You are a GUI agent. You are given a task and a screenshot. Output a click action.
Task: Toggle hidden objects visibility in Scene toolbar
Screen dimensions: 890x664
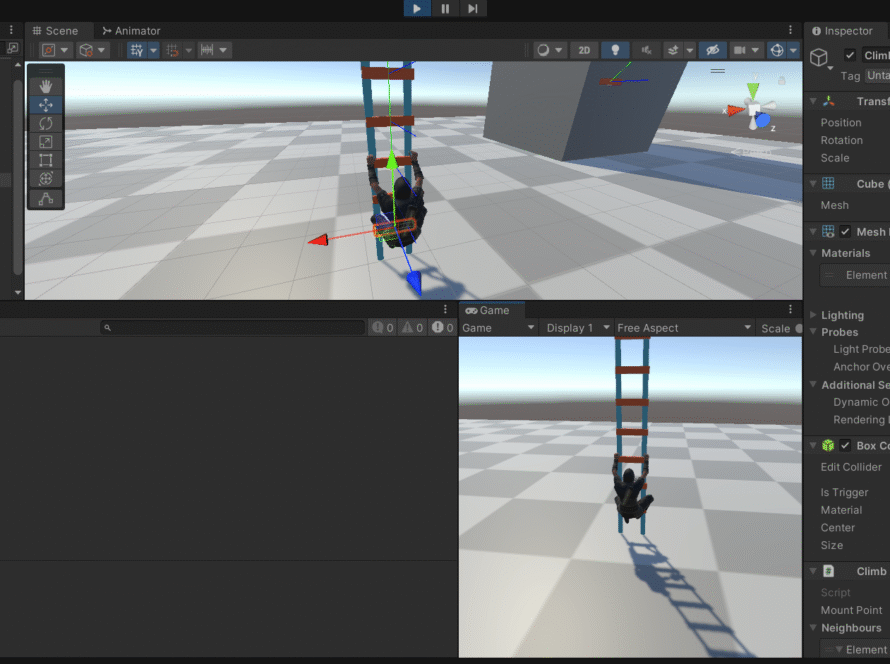tap(711, 50)
